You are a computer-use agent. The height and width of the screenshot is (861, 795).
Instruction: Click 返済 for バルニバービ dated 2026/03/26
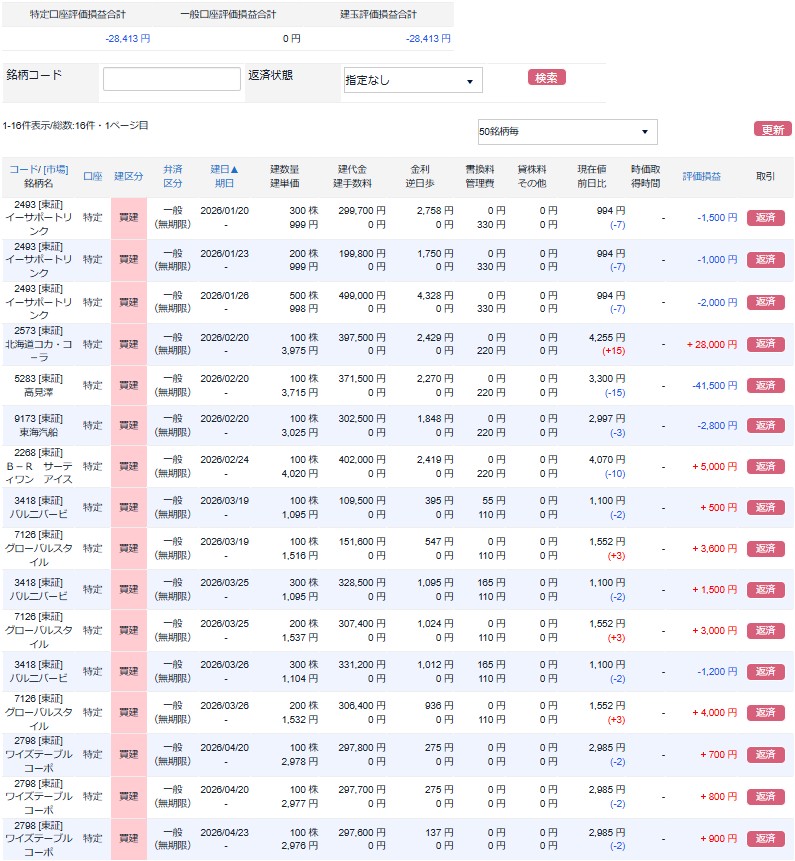click(x=765, y=672)
